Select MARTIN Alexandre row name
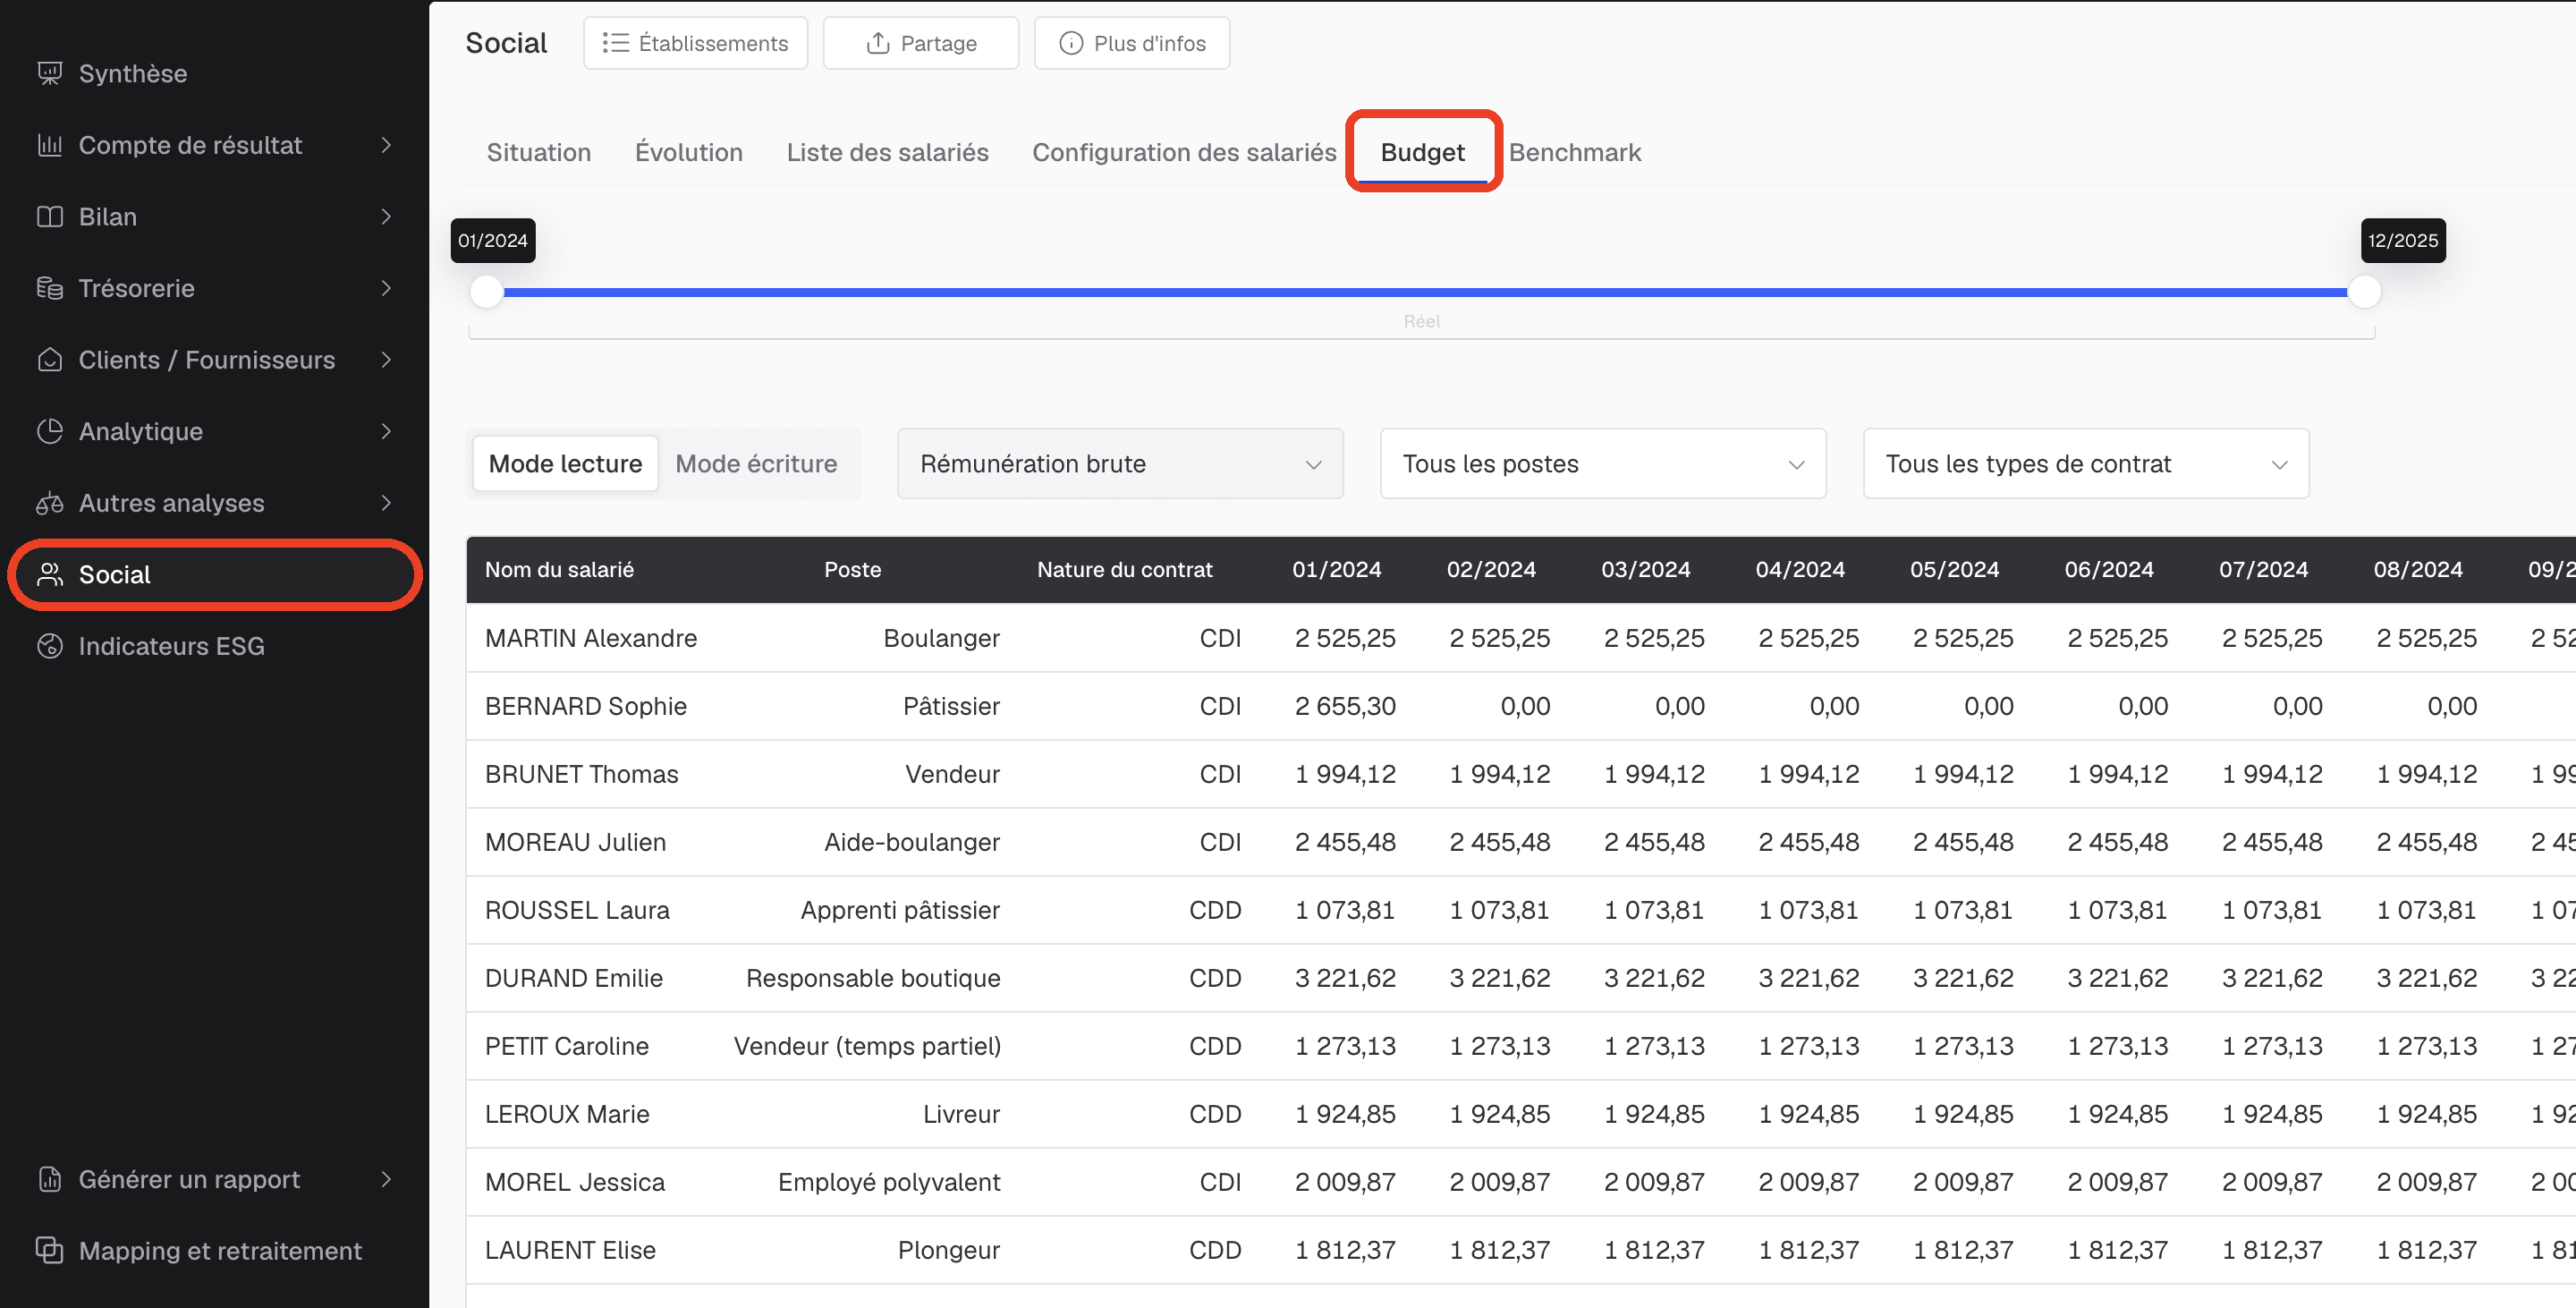This screenshot has height=1308, width=2576. coord(590,637)
